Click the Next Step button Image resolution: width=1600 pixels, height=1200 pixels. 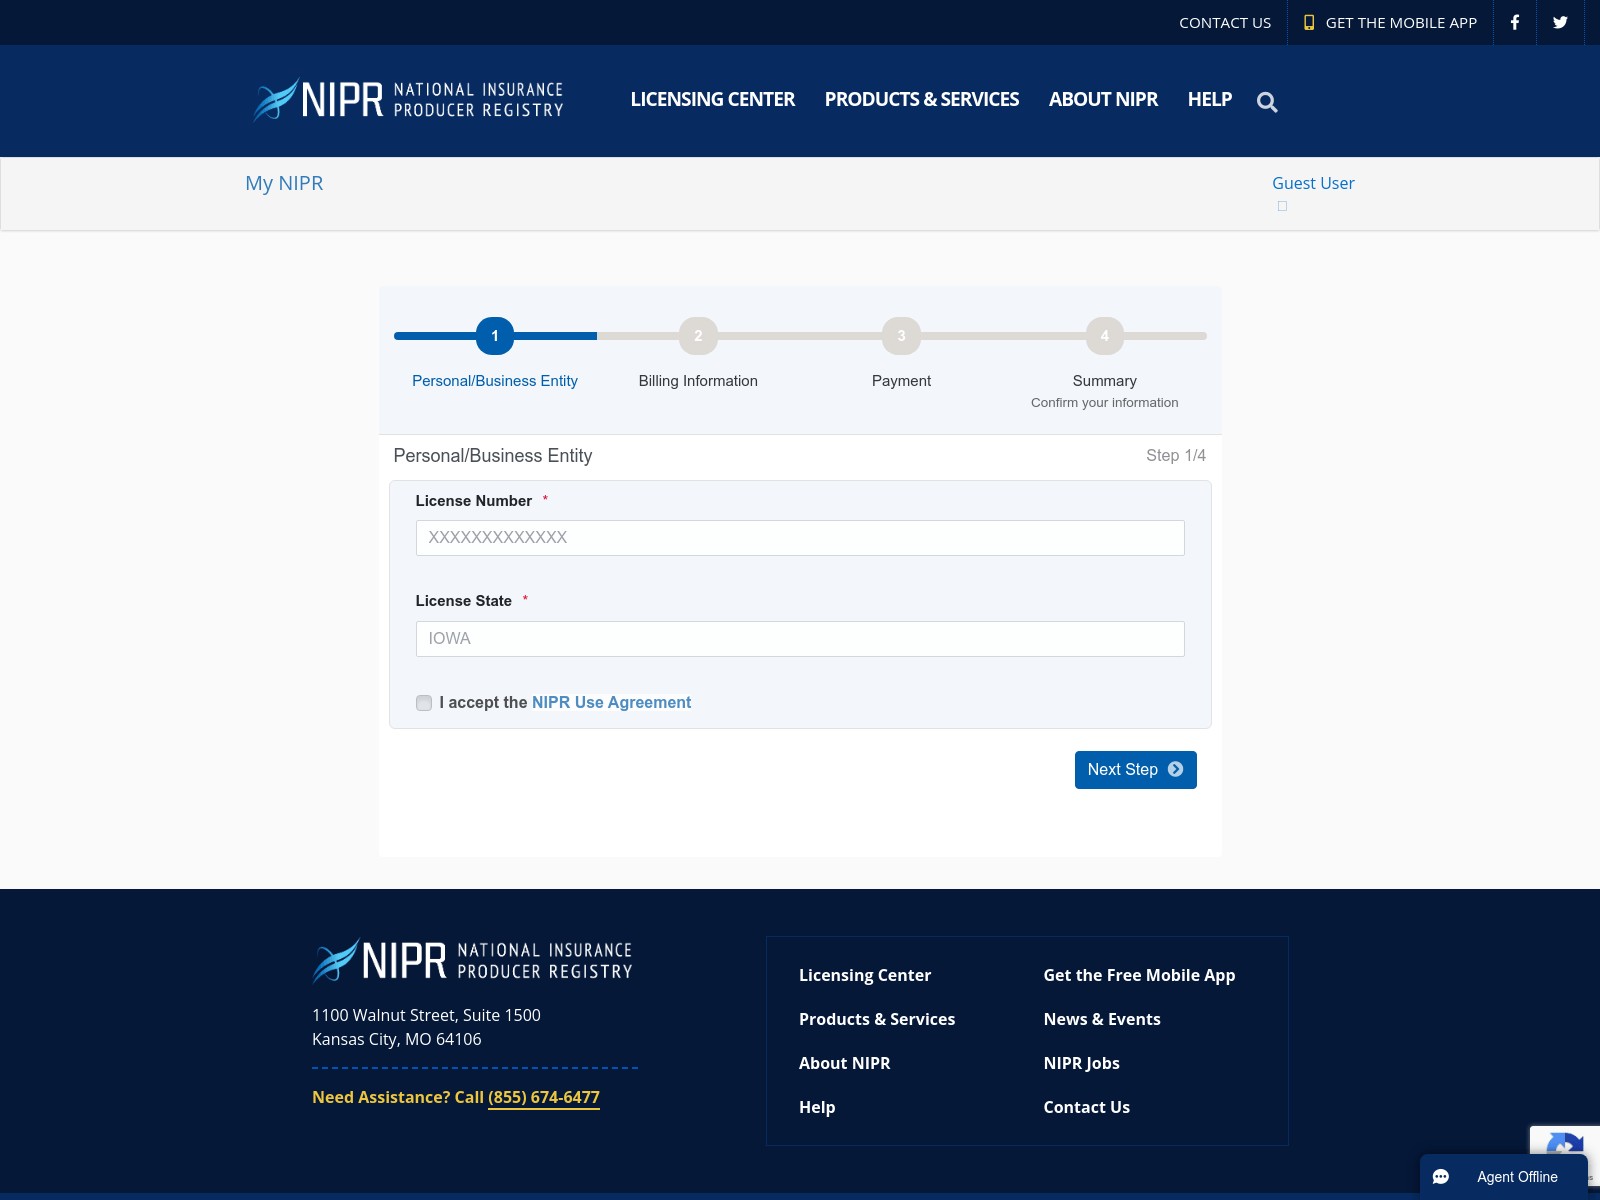(1135, 770)
